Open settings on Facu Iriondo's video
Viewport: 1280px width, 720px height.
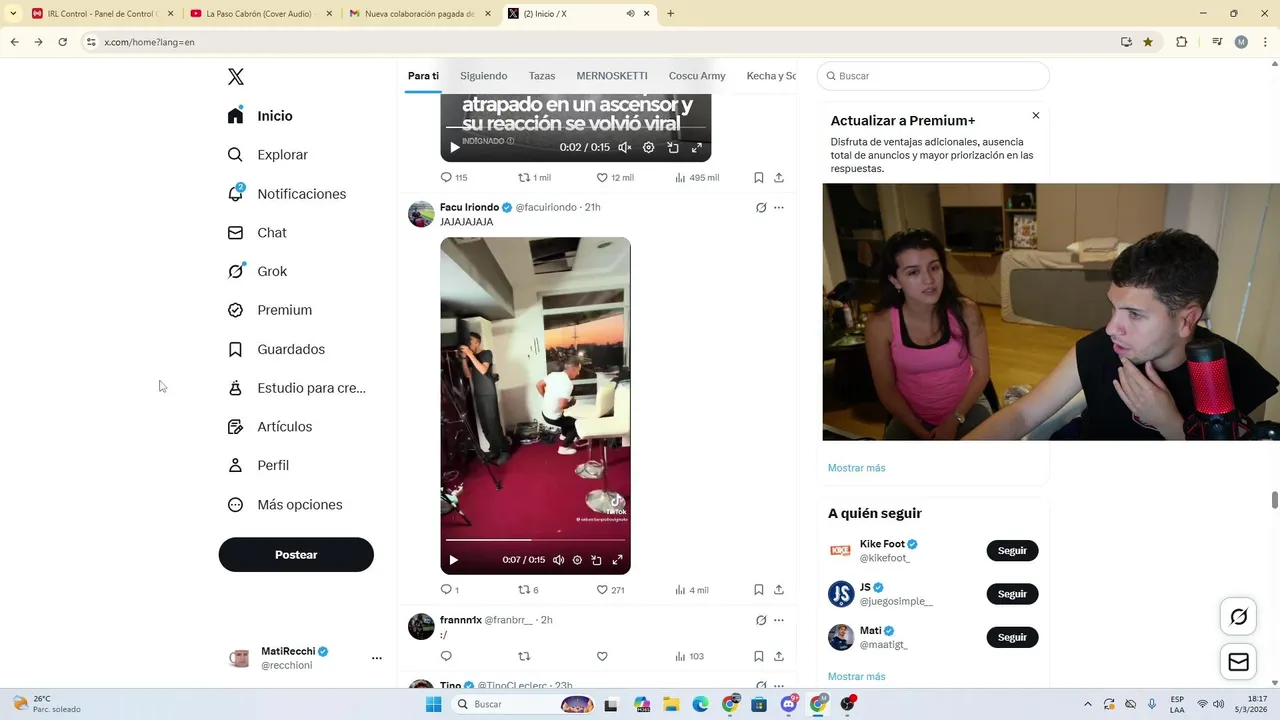pyautogui.click(x=577, y=560)
